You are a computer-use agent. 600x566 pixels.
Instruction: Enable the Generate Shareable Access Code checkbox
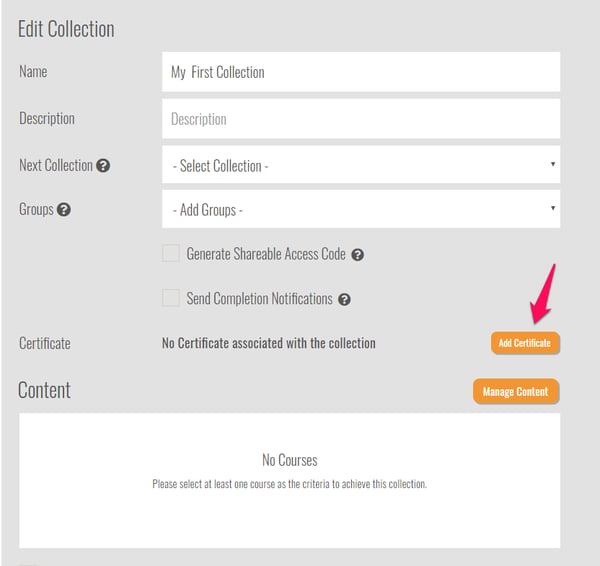pyautogui.click(x=171, y=253)
